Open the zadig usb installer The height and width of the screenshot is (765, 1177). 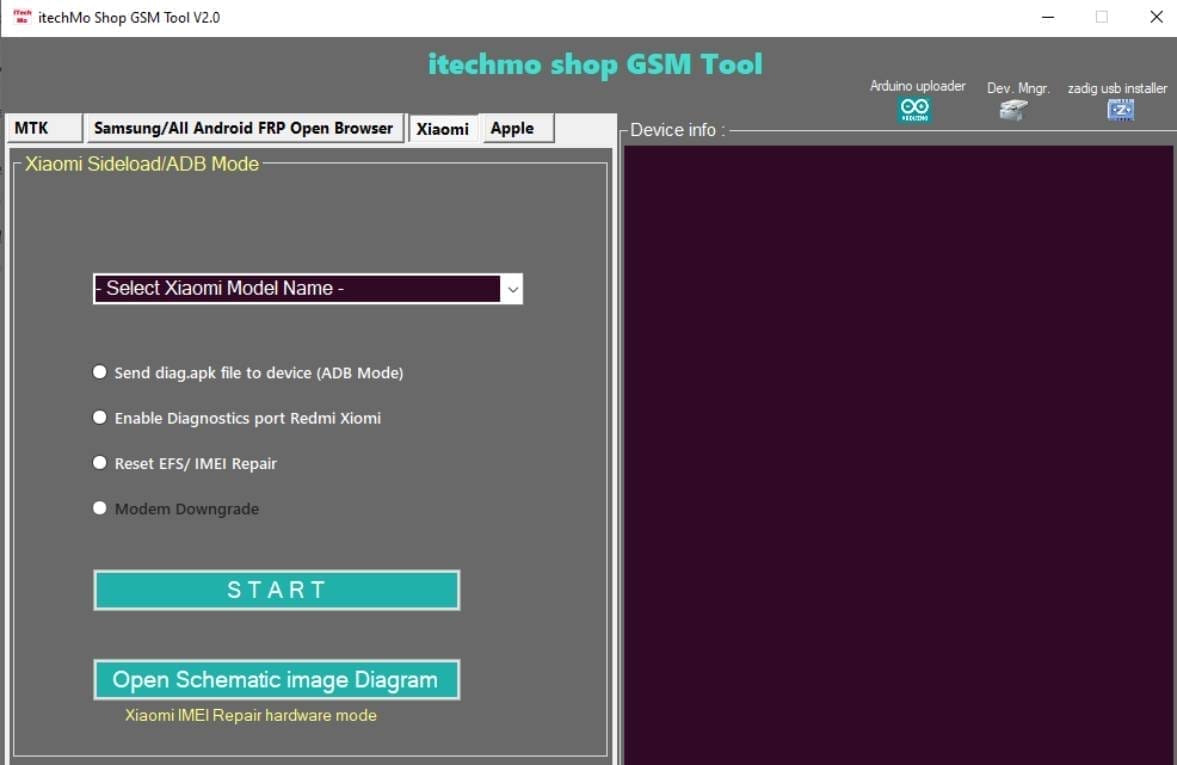coord(1119,110)
